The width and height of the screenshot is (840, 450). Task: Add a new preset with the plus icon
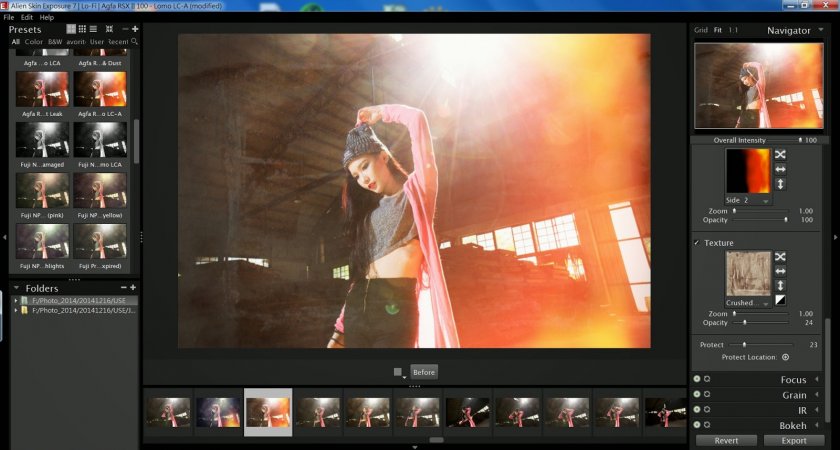click(x=135, y=30)
